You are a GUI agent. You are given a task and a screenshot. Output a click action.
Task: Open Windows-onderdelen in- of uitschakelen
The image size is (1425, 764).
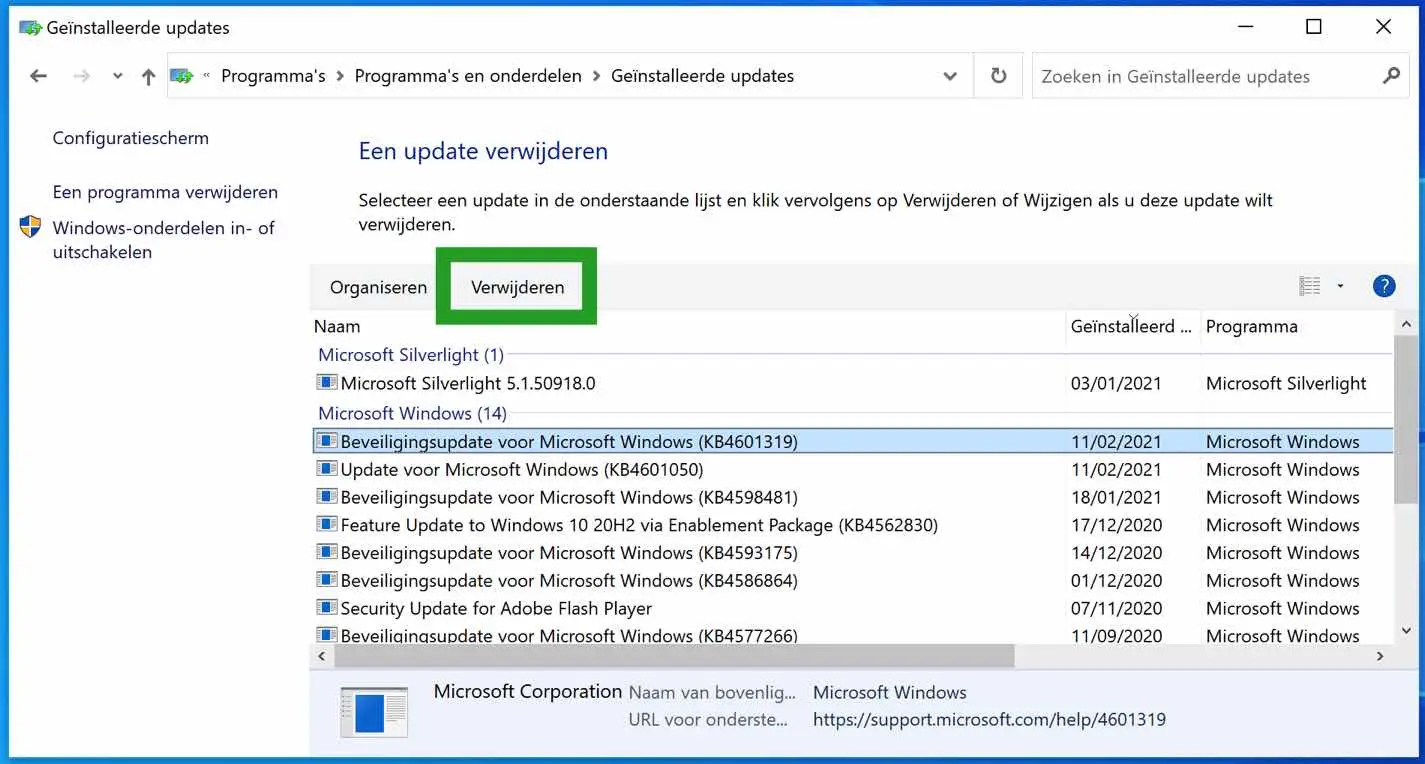coord(164,240)
